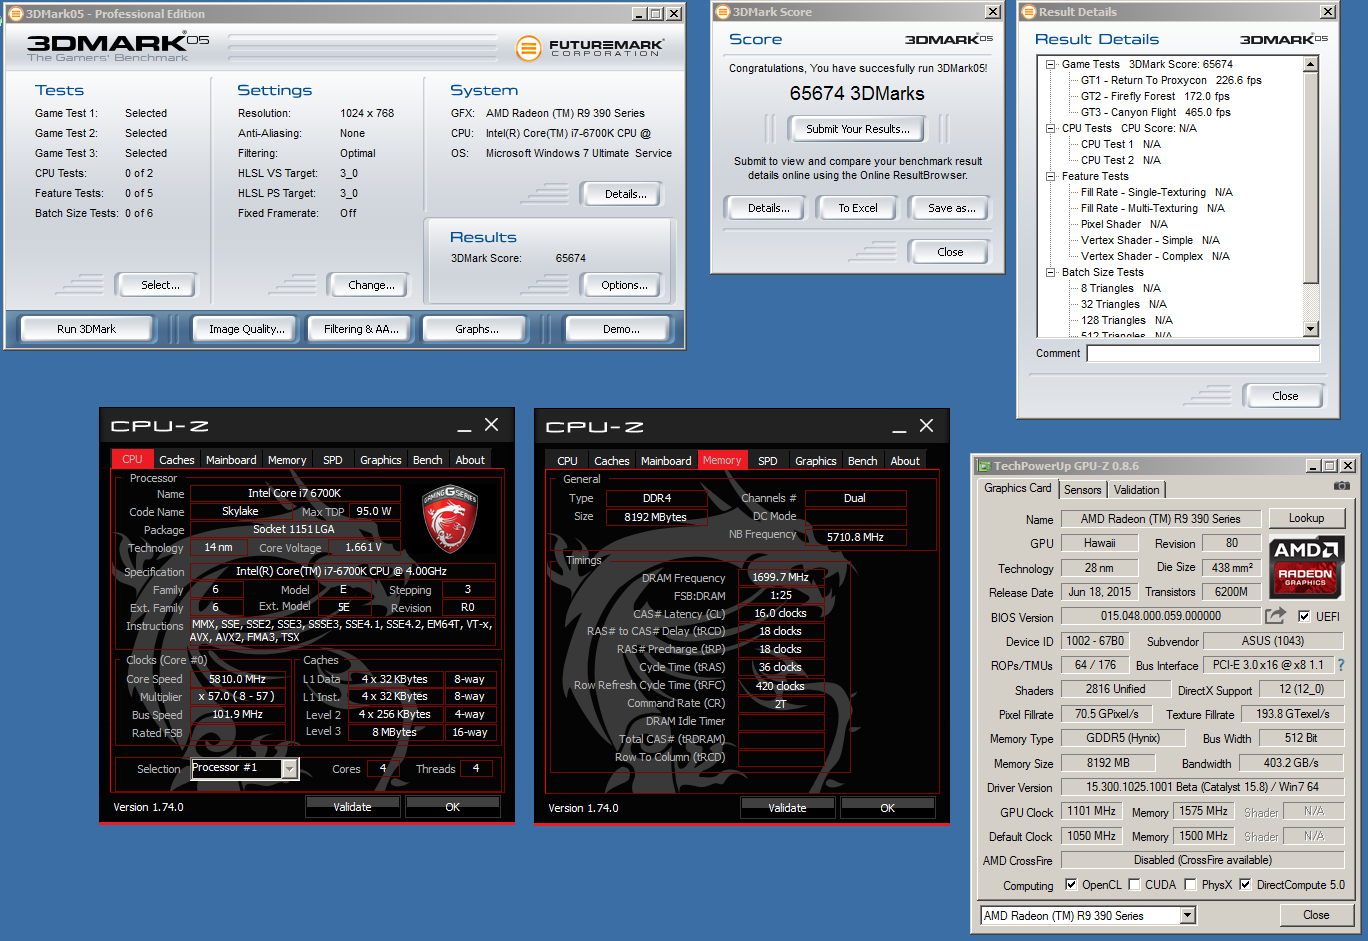Open the AMD Radeon R9 390 Series GPU selector
1368x941 pixels.
pyautogui.click(x=1188, y=915)
